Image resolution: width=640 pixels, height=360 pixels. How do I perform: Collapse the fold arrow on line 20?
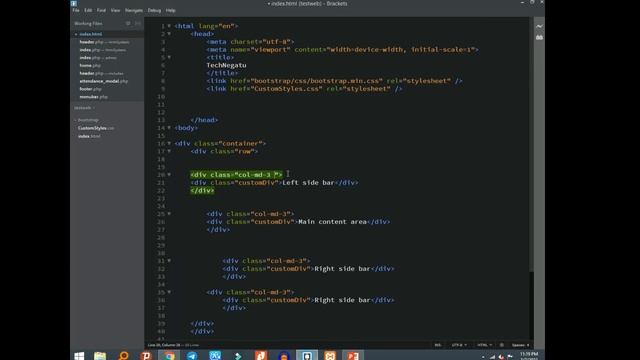(x=169, y=175)
